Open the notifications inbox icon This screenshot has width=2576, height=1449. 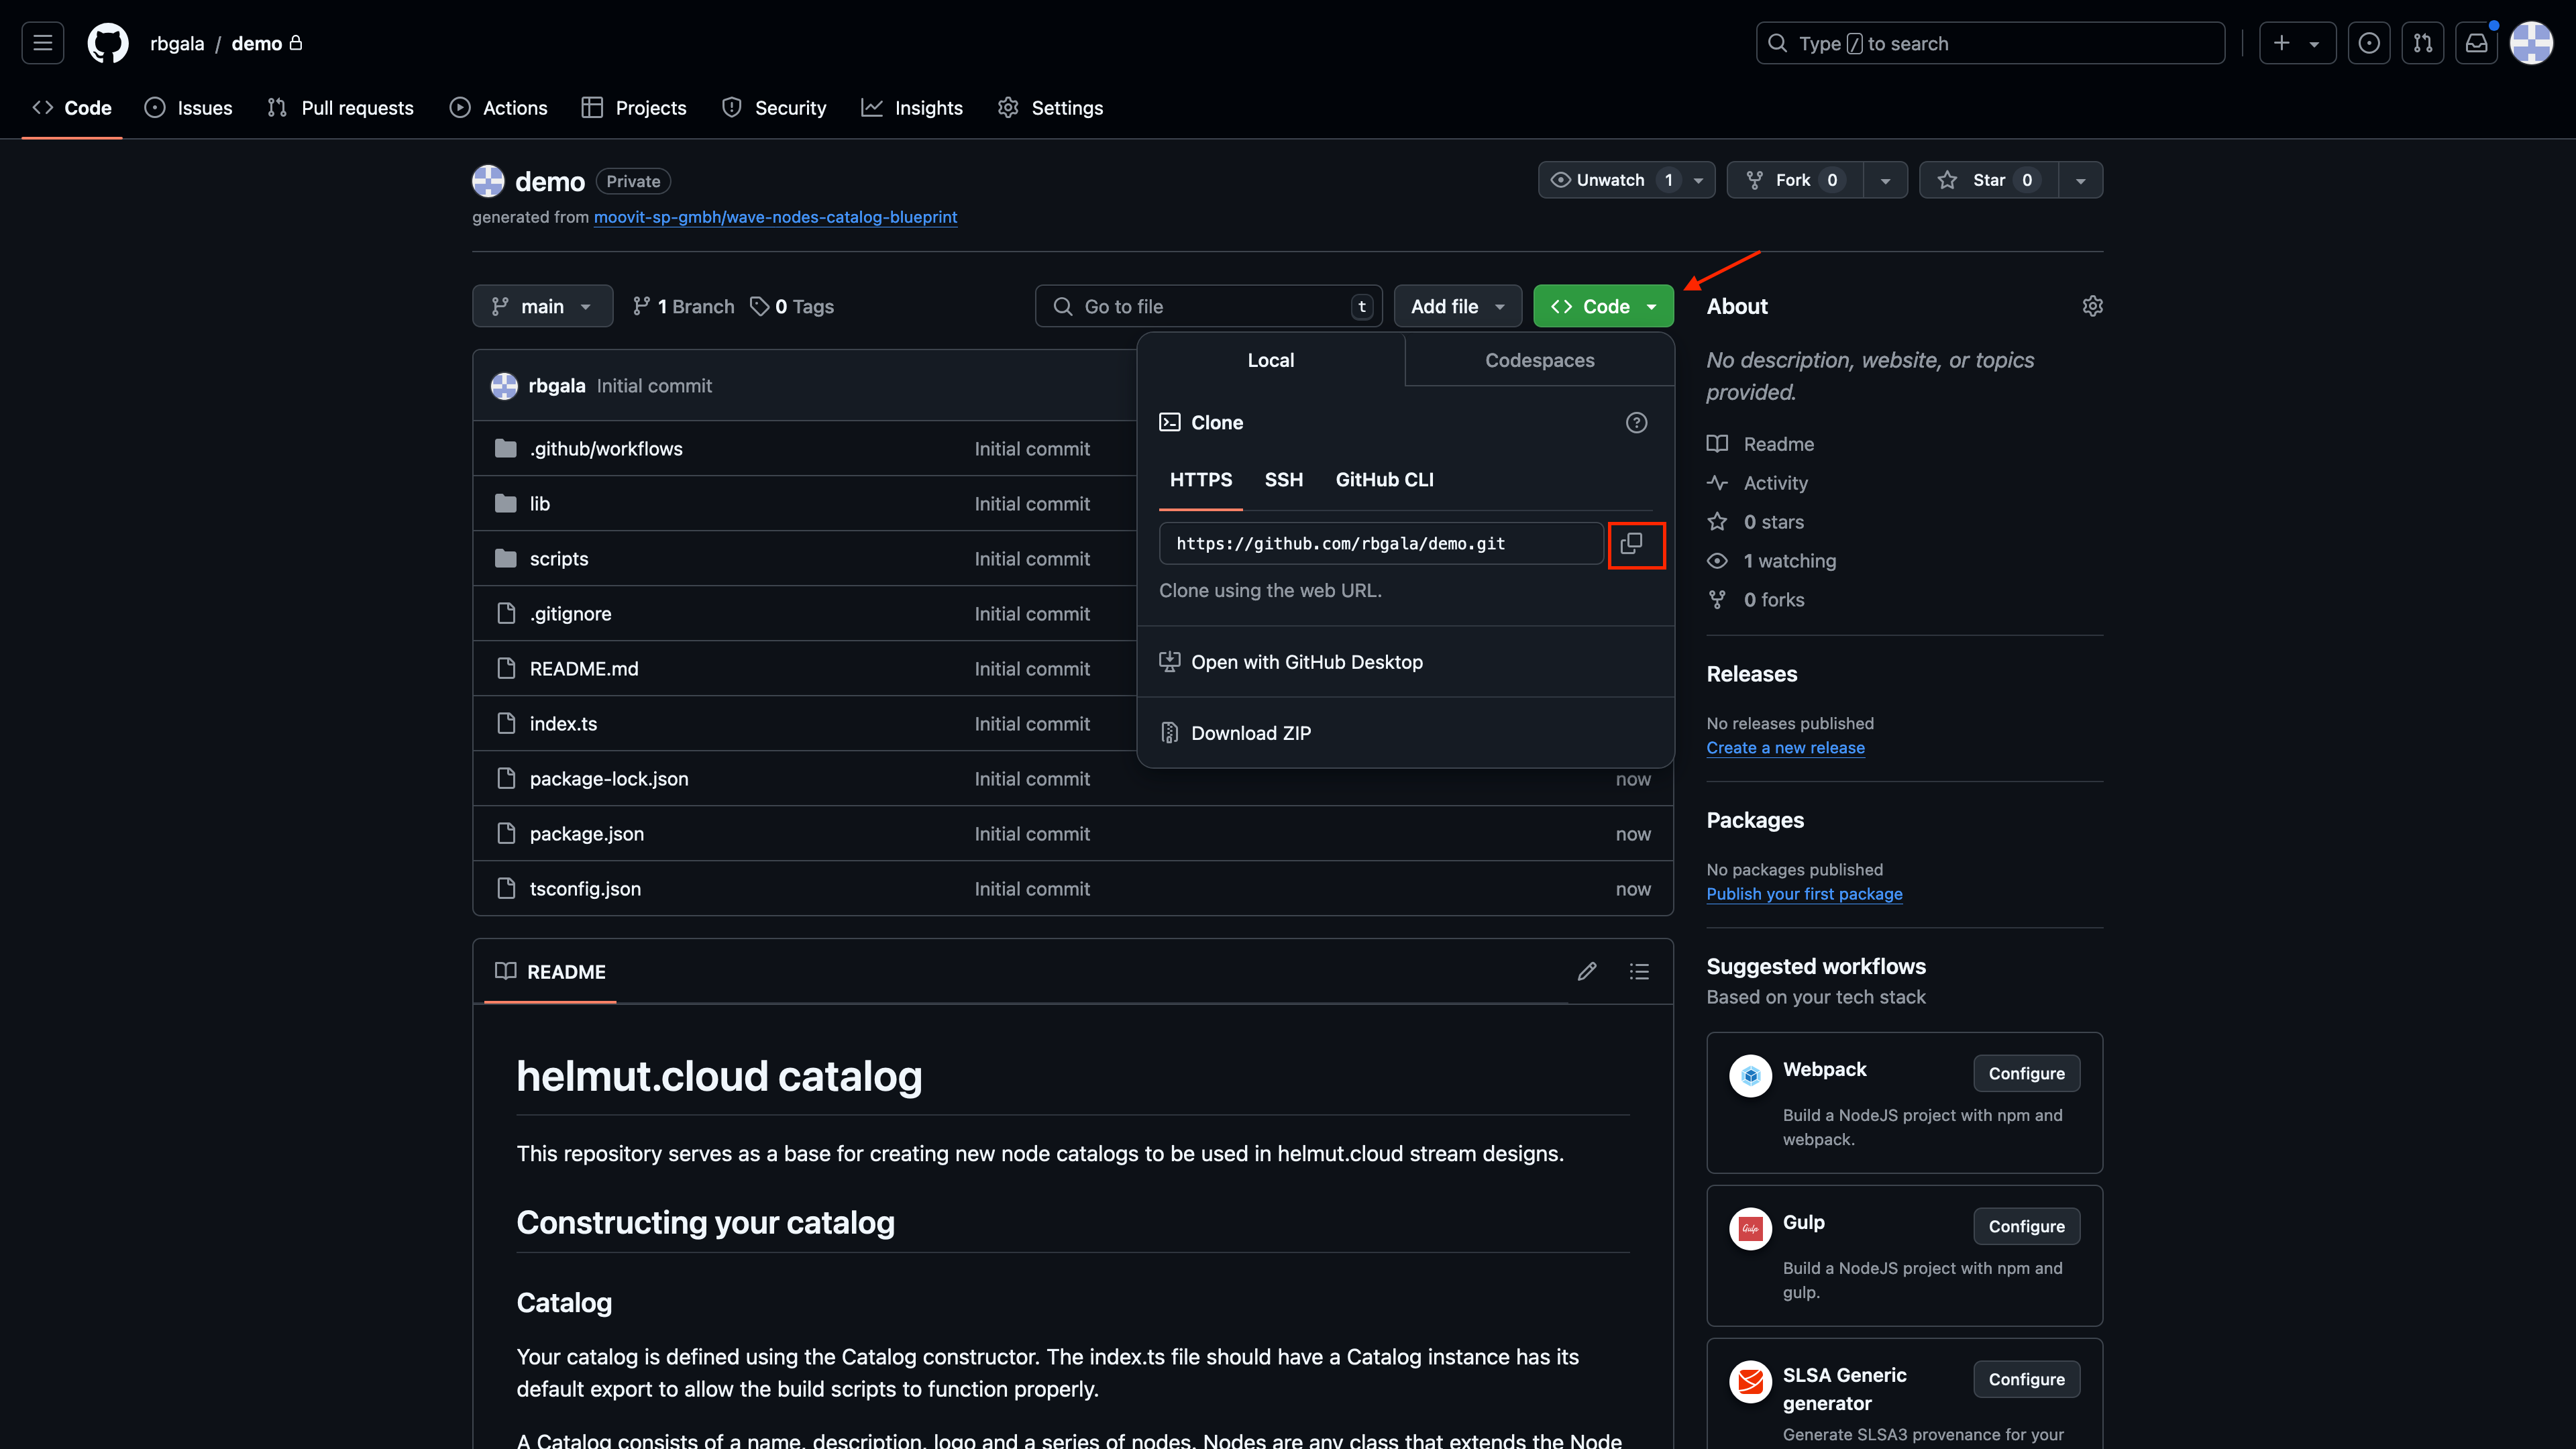(2476, 43)
